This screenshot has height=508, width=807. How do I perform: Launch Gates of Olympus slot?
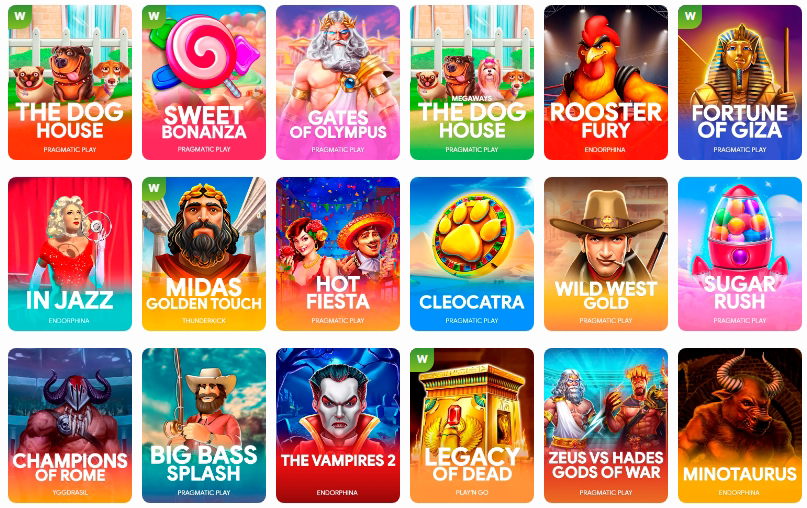[x=338, y=82]
